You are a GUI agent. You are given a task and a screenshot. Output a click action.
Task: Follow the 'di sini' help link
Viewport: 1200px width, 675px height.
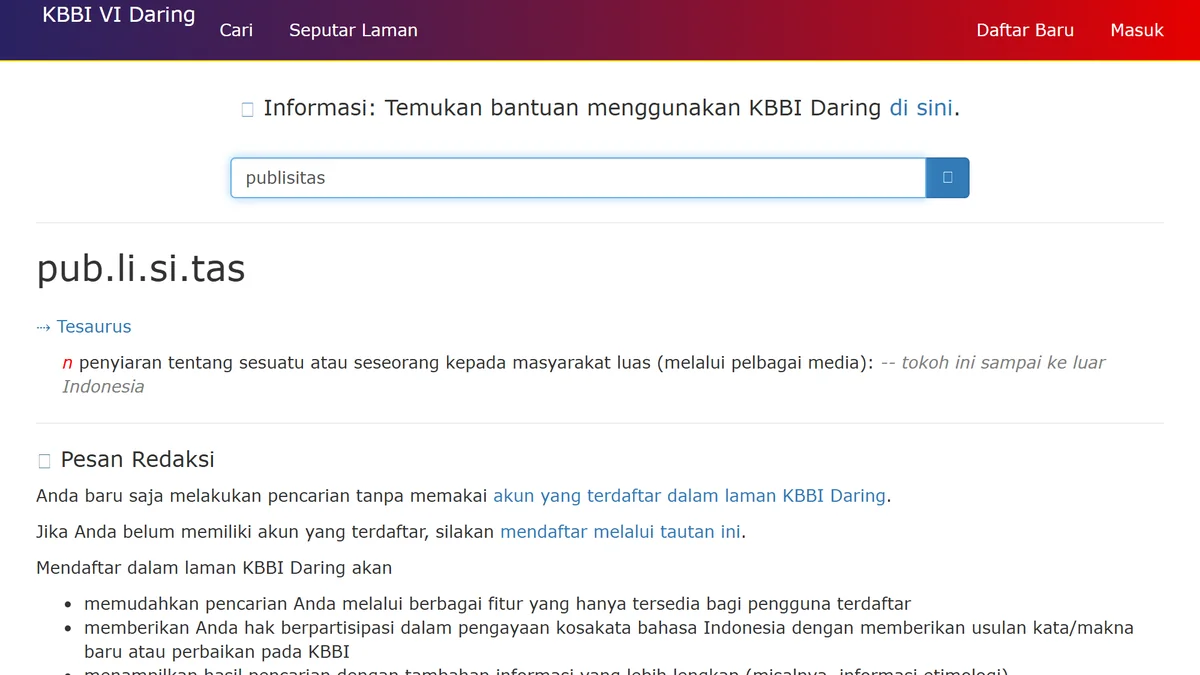point(921,108)
